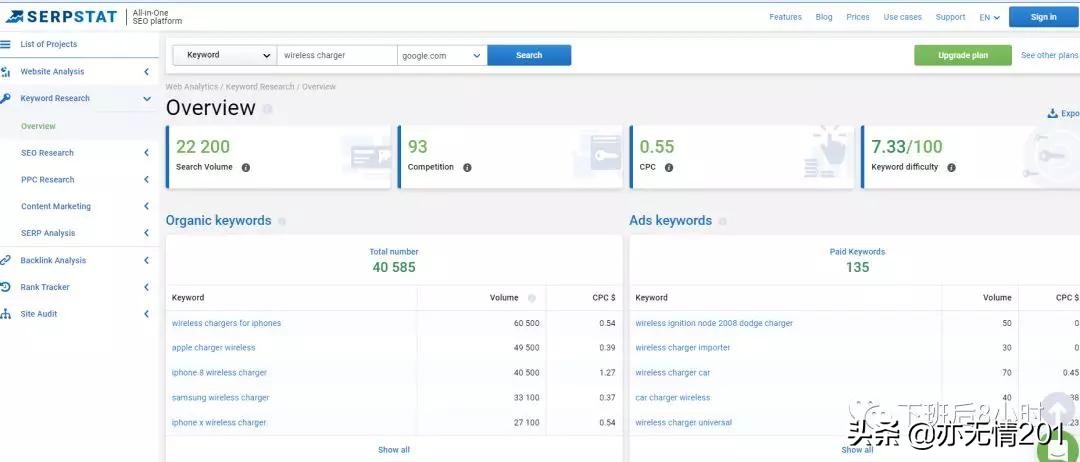Open keyword iphone x wireless charger

[x=219, y=423]
